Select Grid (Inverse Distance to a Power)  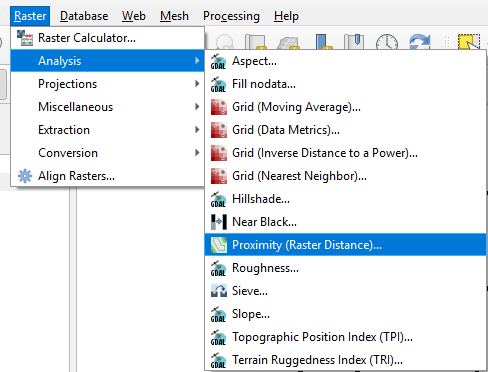(345, 153)
